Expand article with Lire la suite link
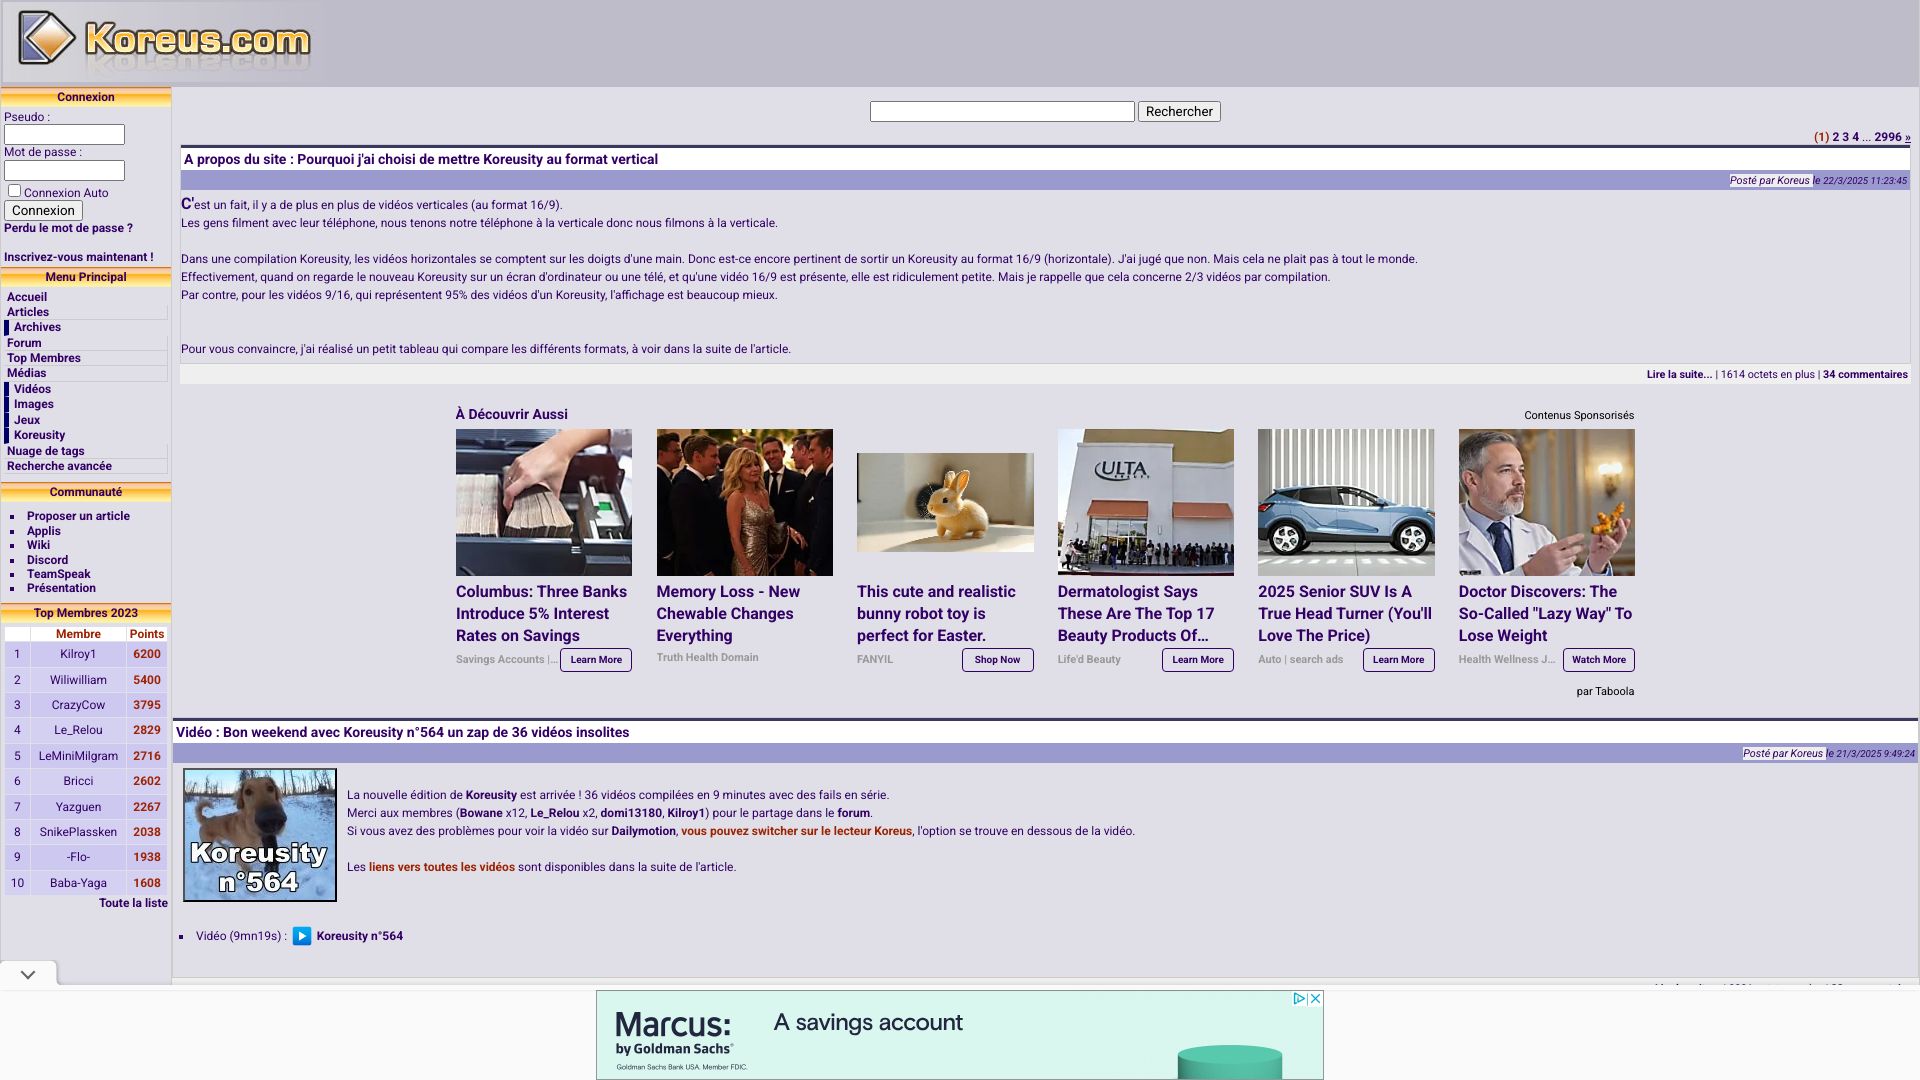The image size is (1920, 1080). click(1678, 375)
